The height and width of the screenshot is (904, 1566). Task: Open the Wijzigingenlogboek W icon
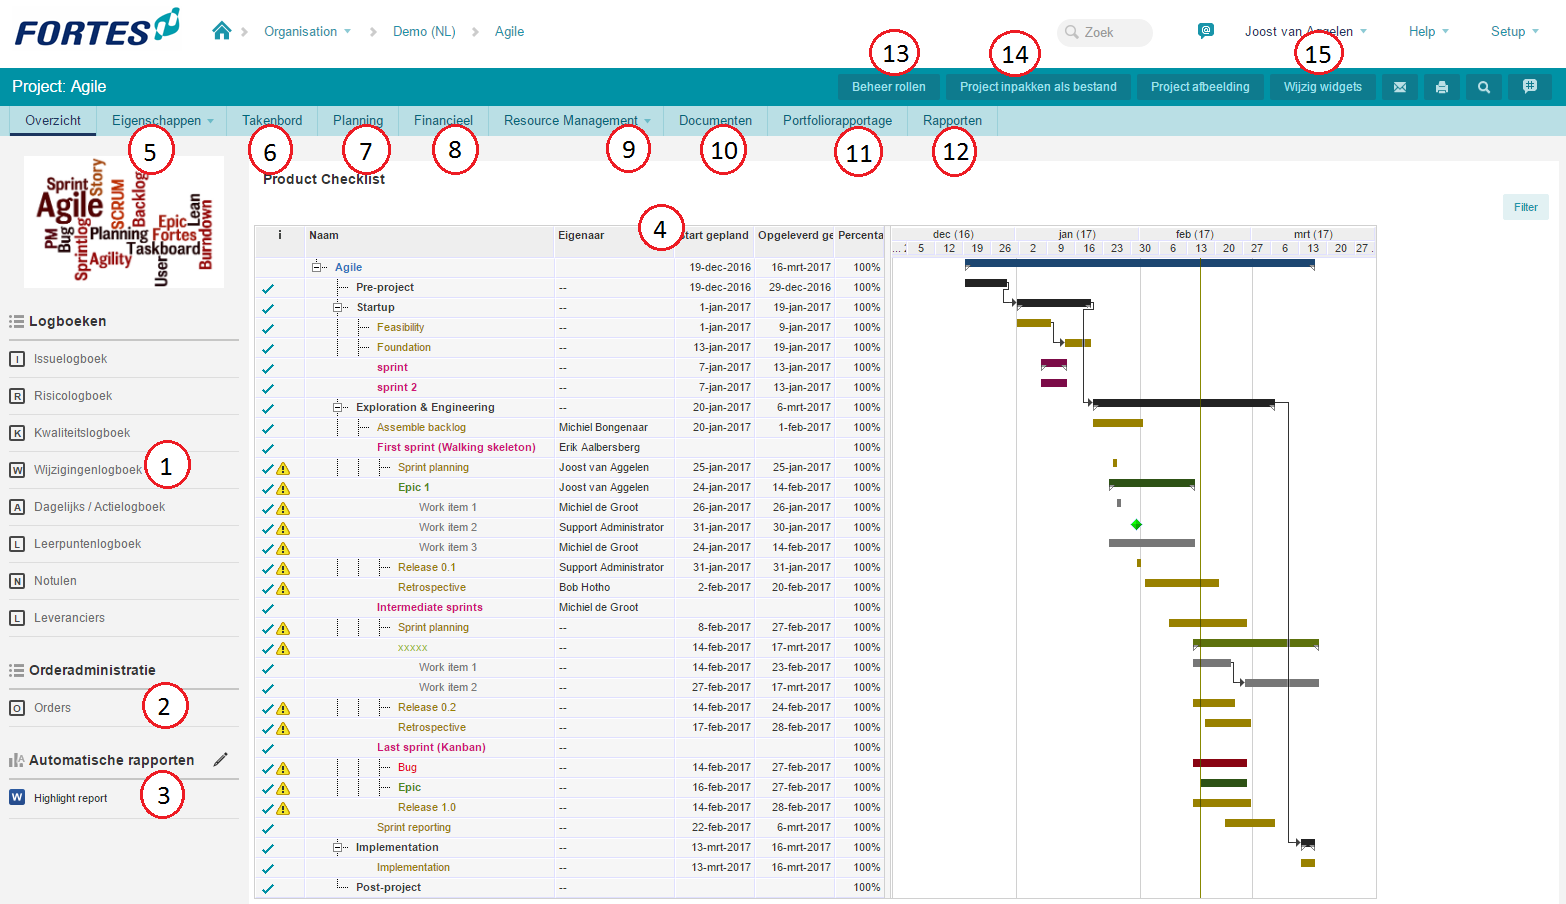pyautogui.click(x=17, y=470)
